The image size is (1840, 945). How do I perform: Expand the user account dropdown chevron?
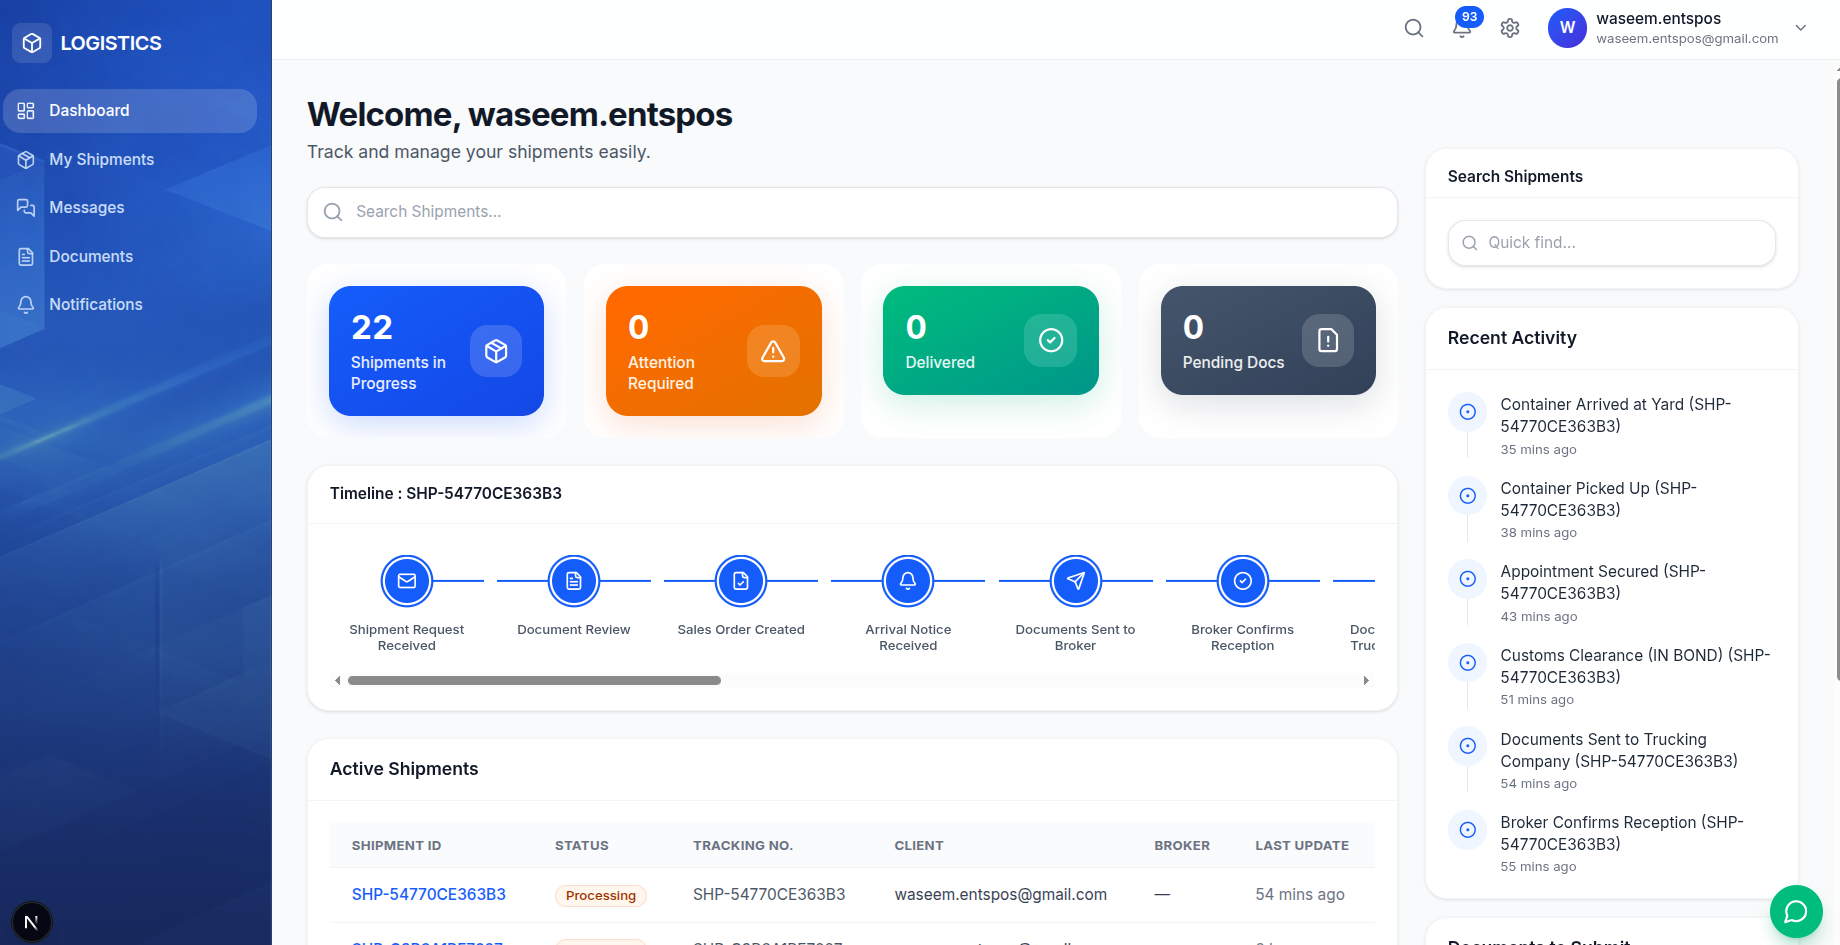1801,28
